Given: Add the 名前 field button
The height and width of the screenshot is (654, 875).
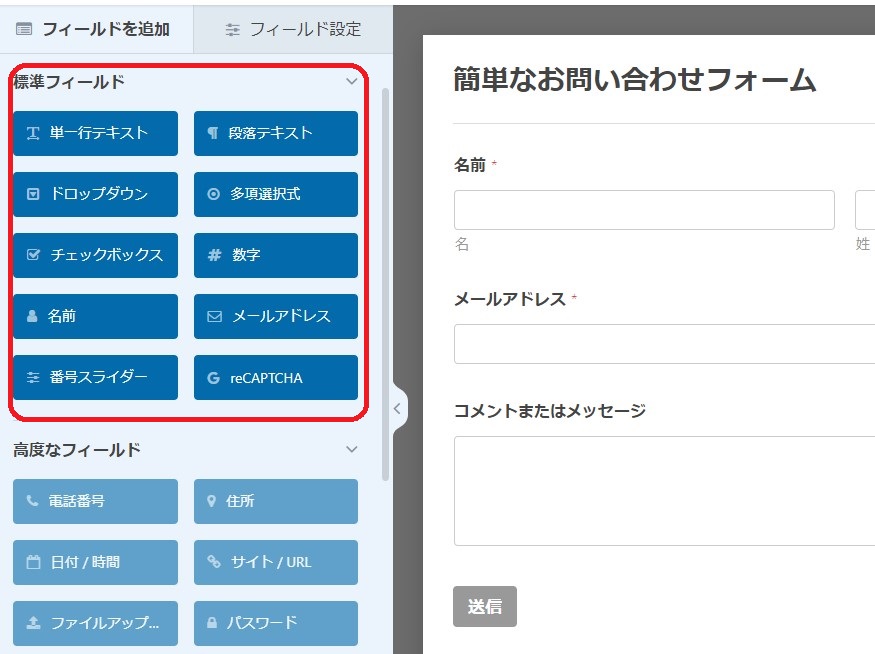Looking at the screenshot, I should click(96, 316).
